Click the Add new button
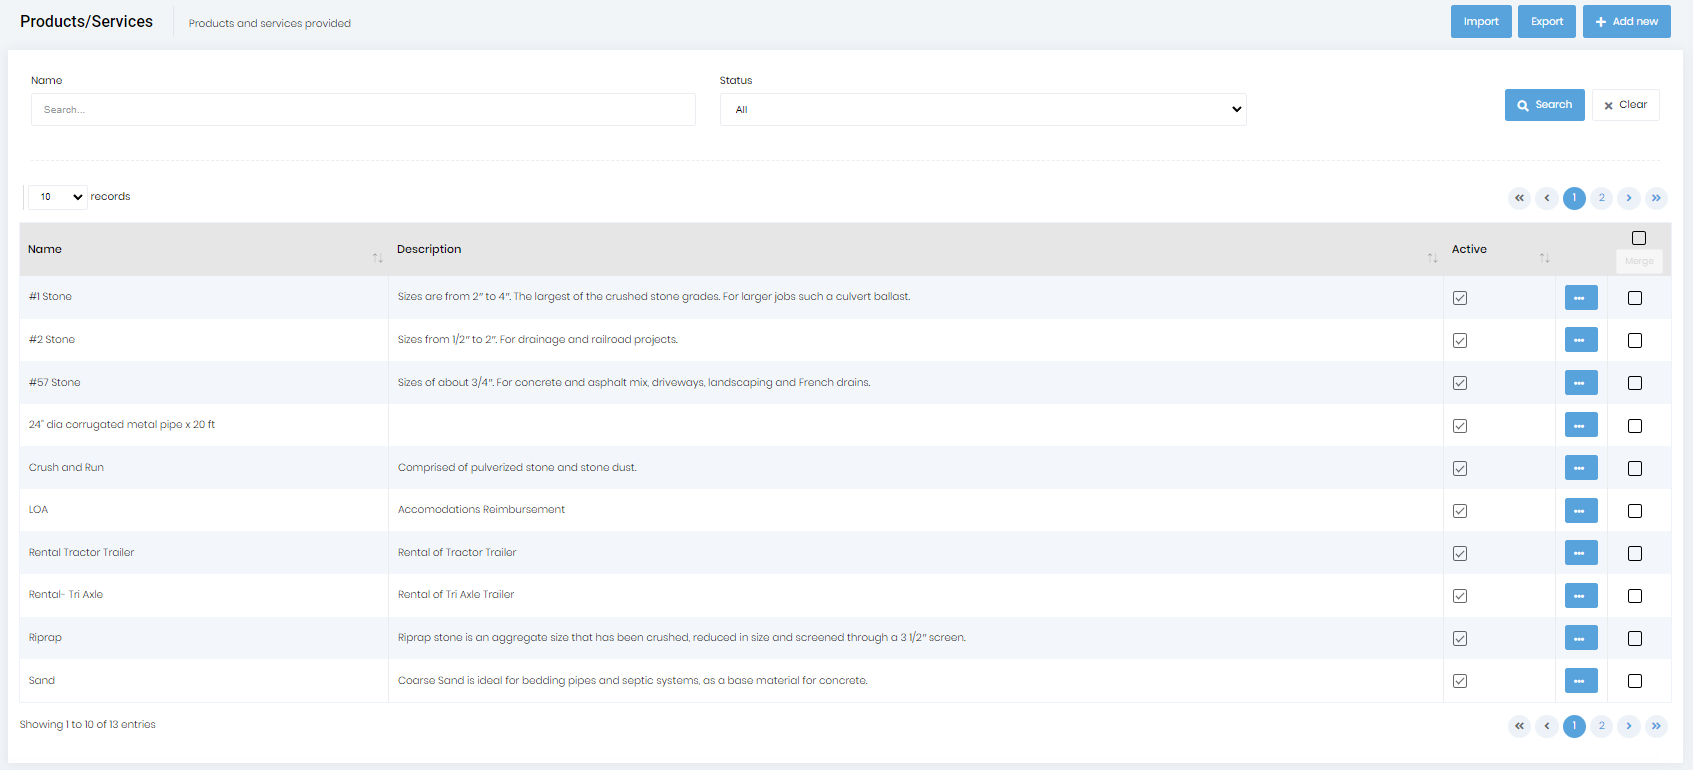The height and width of the screenshot is (770, 1693). point(1626,21)
